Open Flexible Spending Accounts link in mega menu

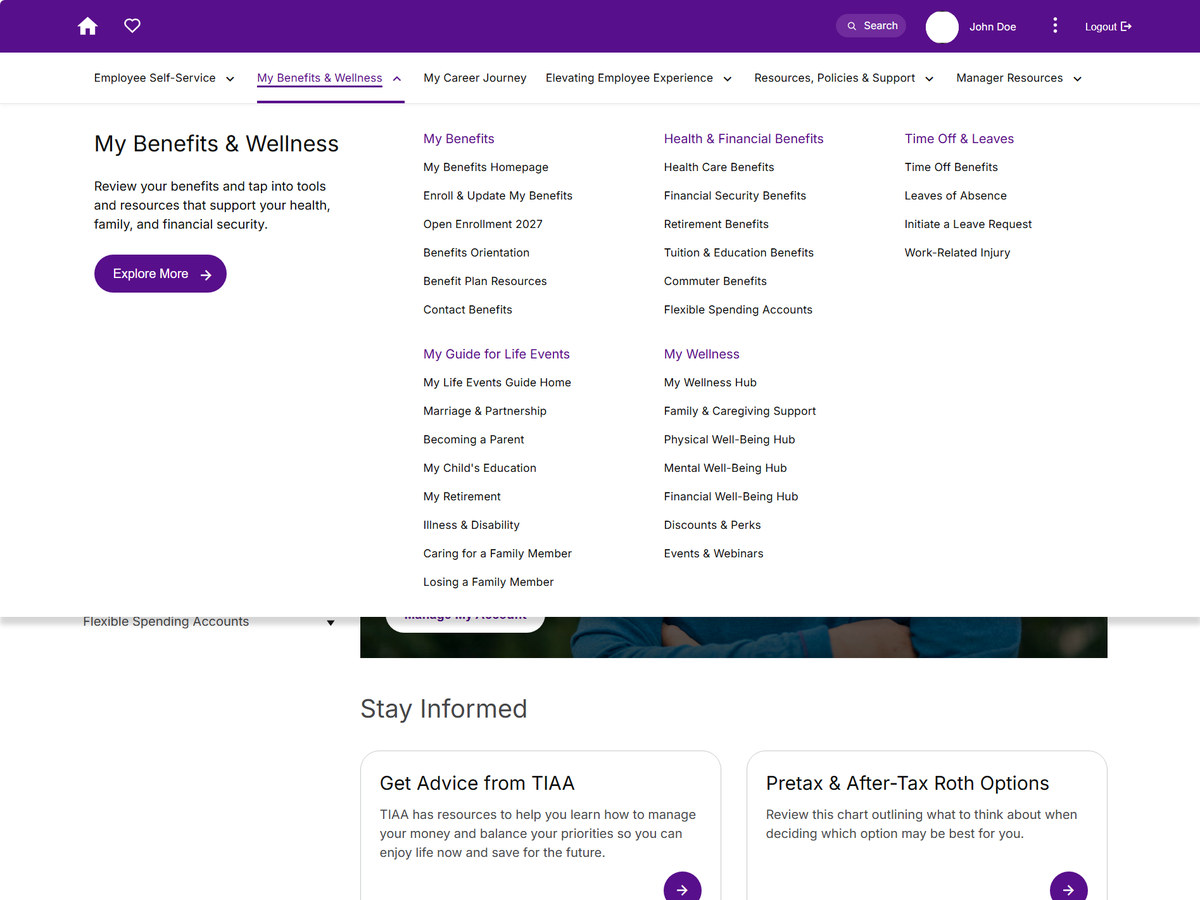point(738,310)
